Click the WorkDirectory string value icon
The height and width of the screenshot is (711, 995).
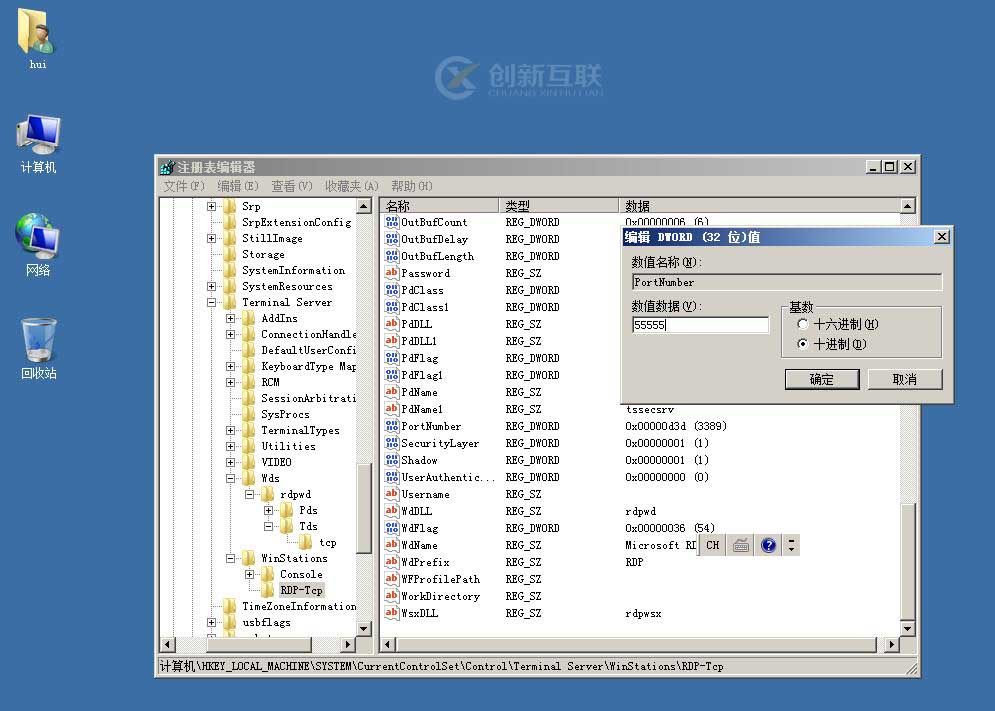[392, 596]
